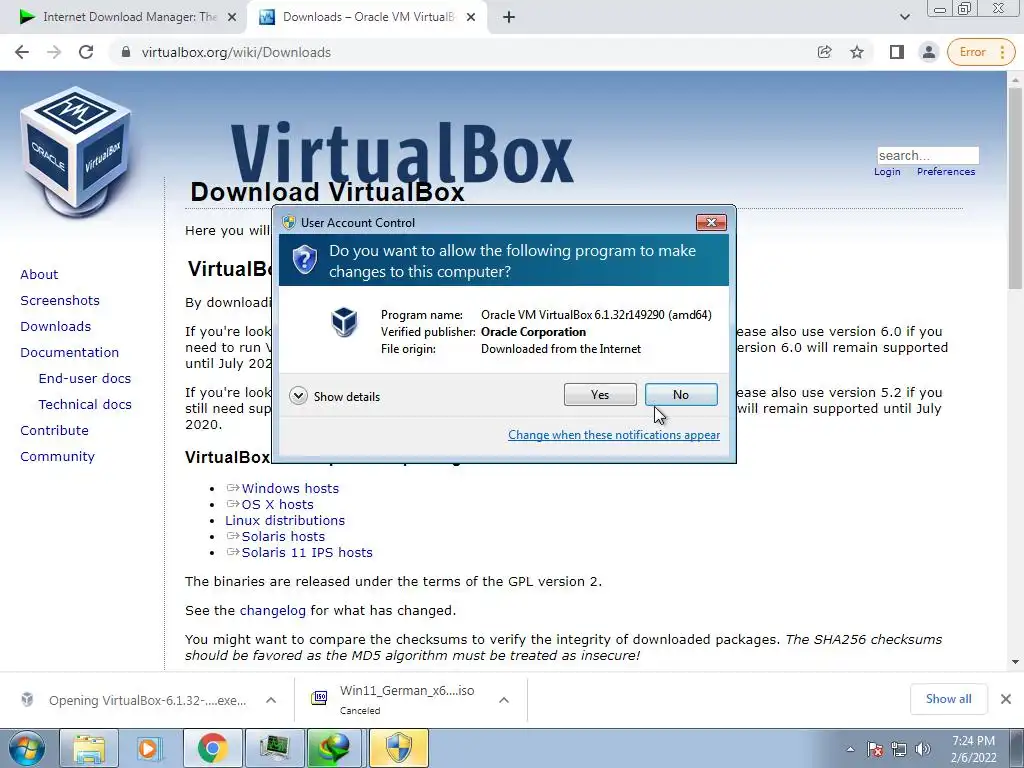Click the scrollbar down arrow

(x=1016, y=662)
